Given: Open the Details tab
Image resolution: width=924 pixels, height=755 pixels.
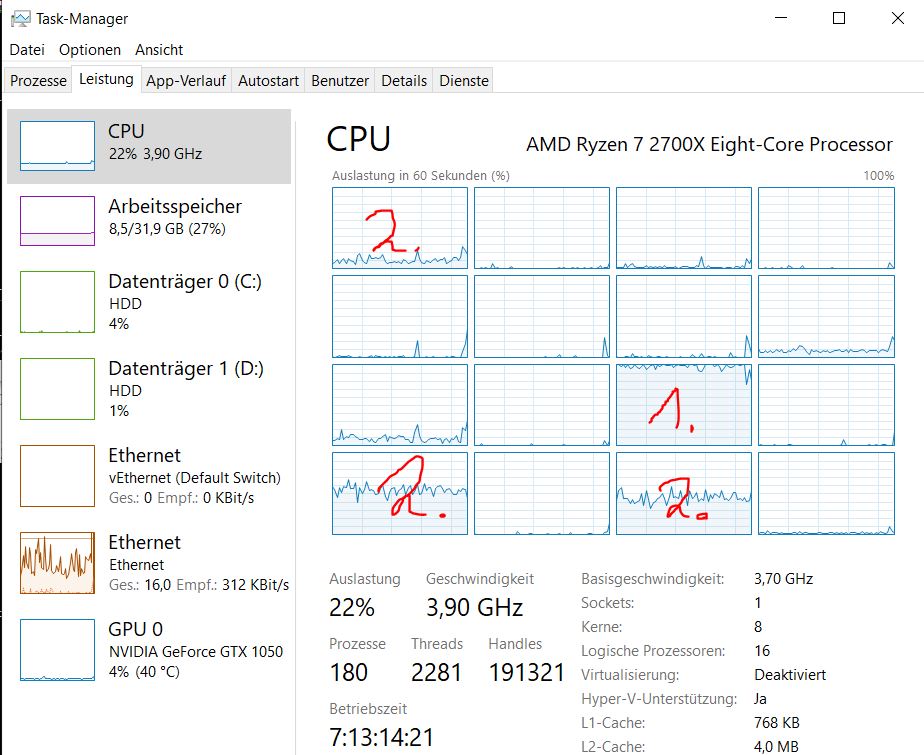Looking at the screenshot, I should click(x=404, y=81).
